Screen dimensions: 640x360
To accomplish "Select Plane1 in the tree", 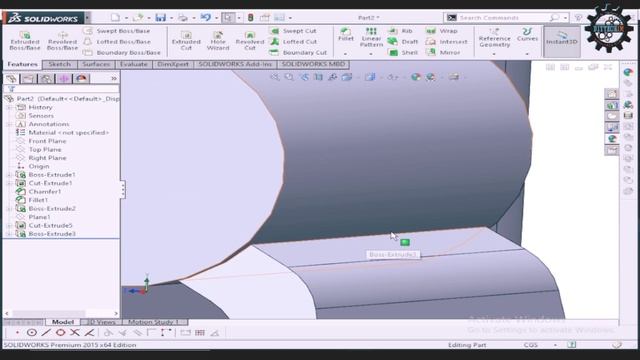I will click(39, 217).
